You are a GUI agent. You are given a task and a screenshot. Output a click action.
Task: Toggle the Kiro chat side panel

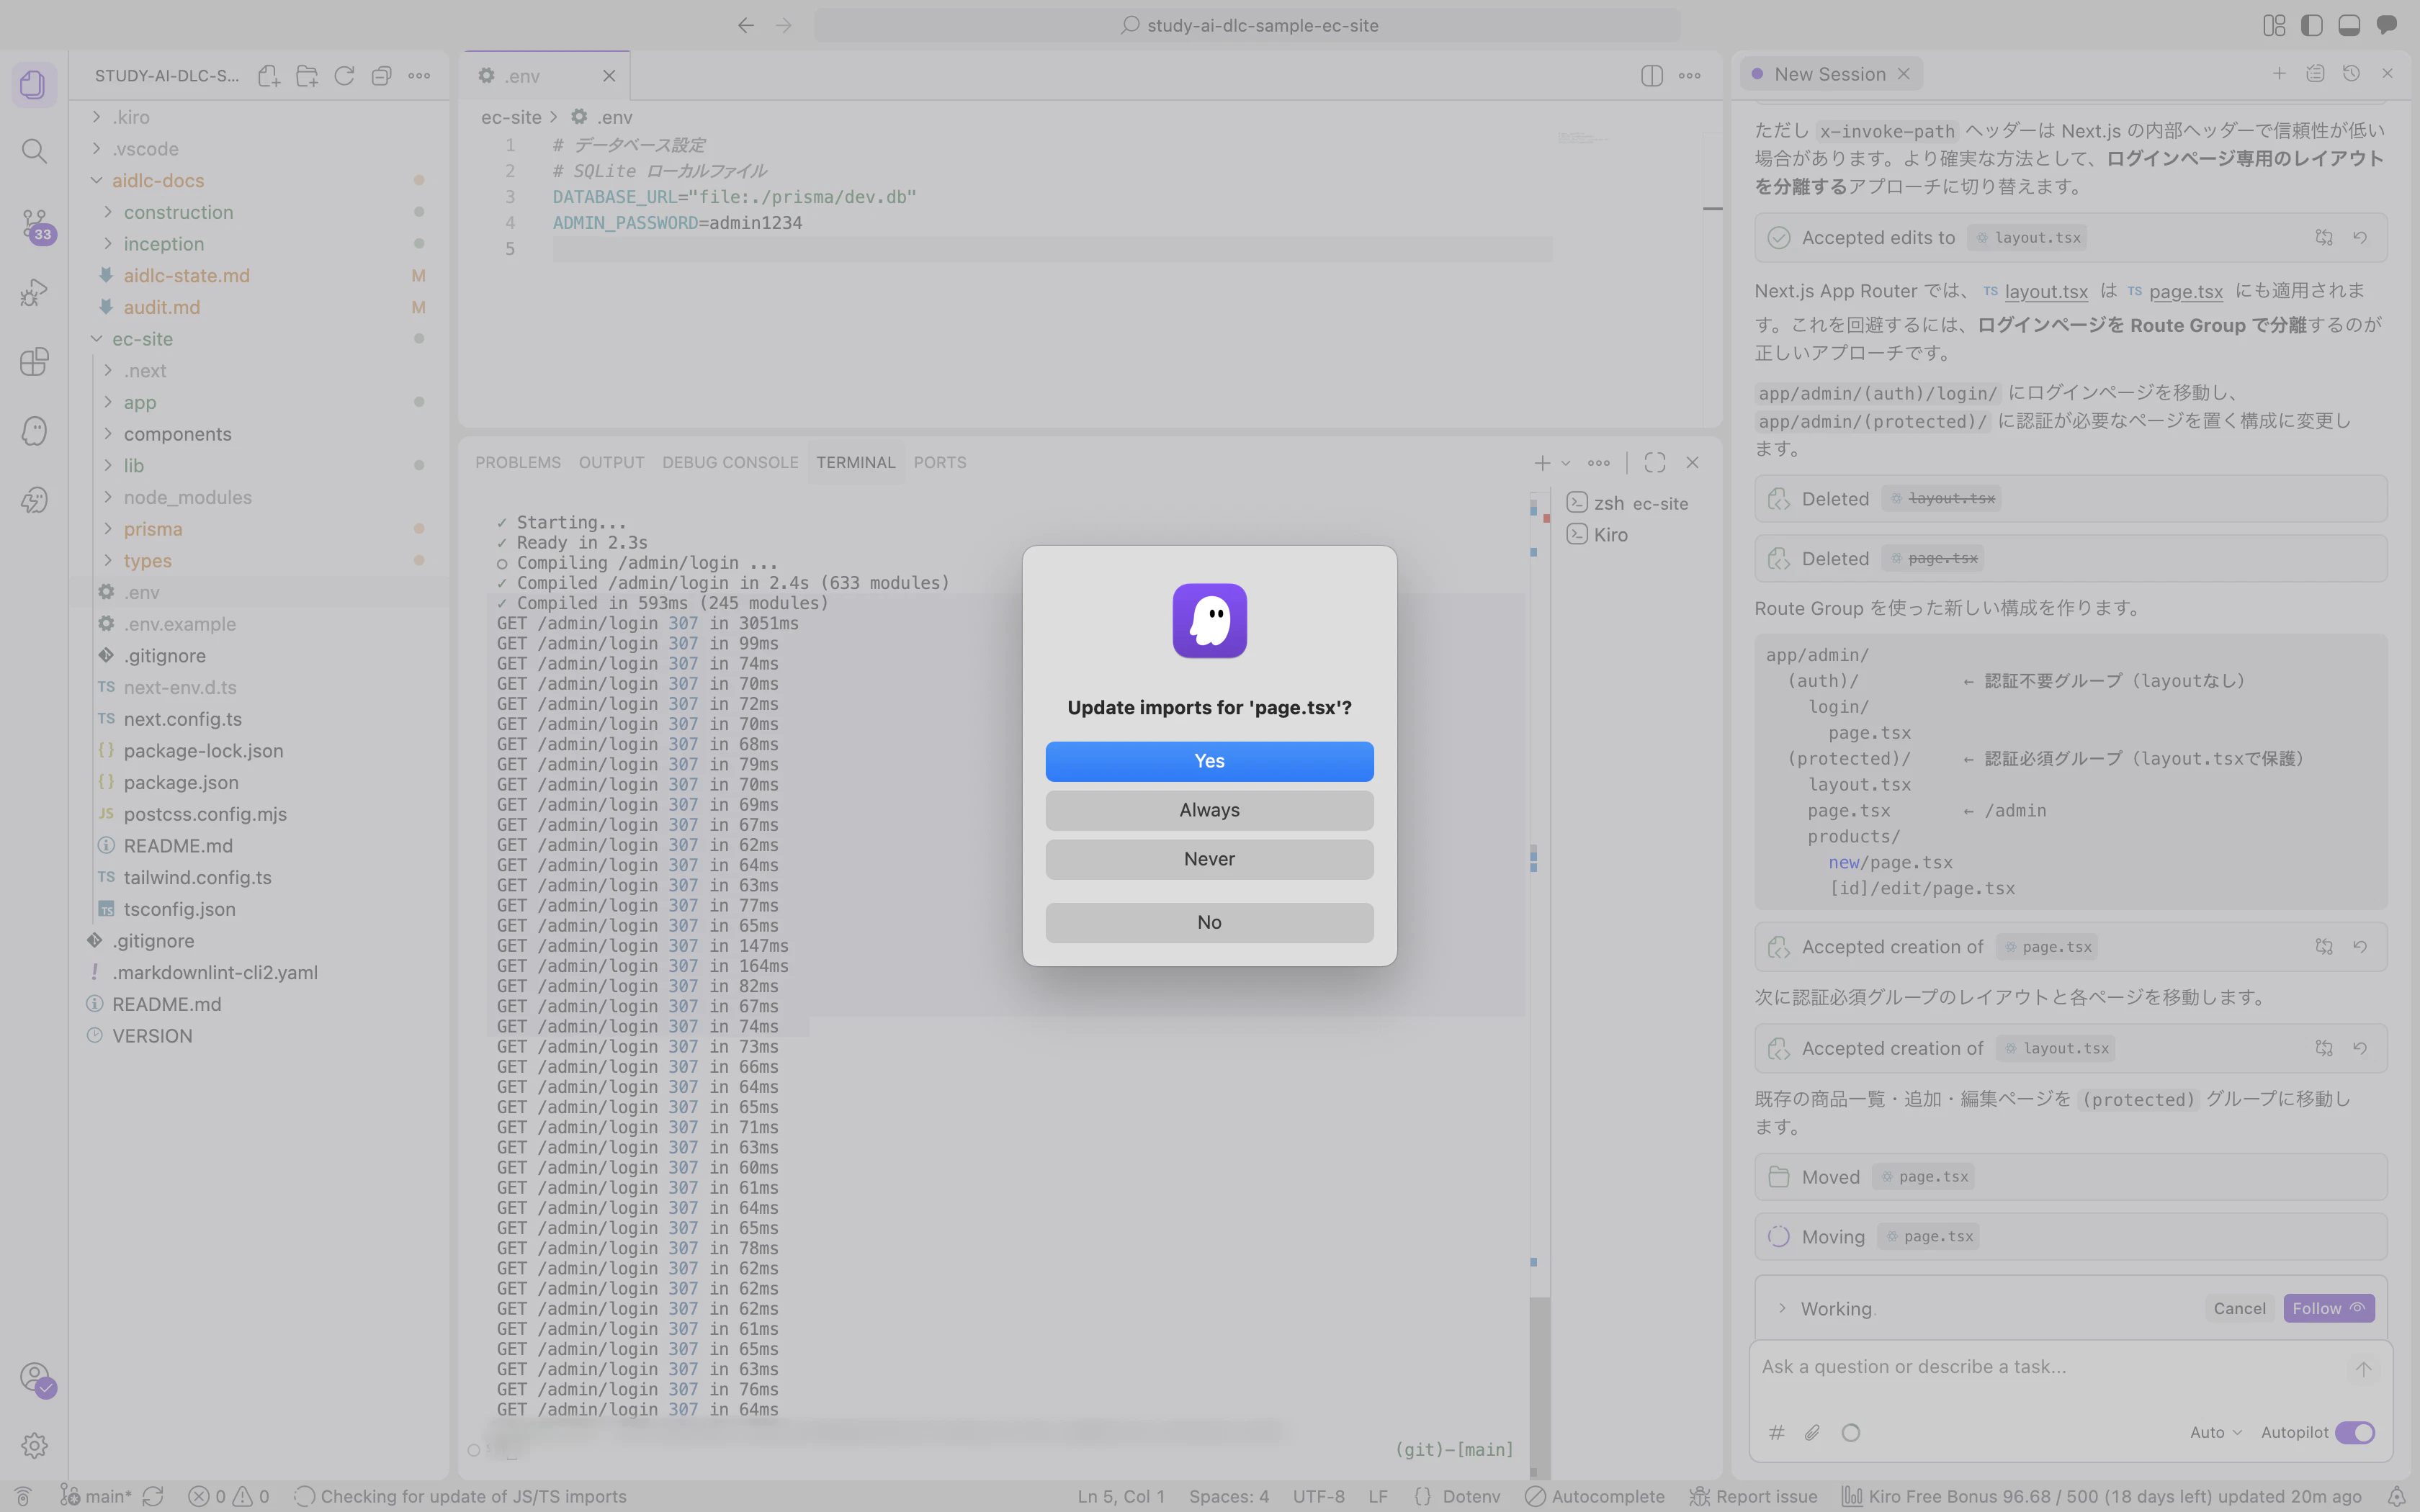[2387, 25]
